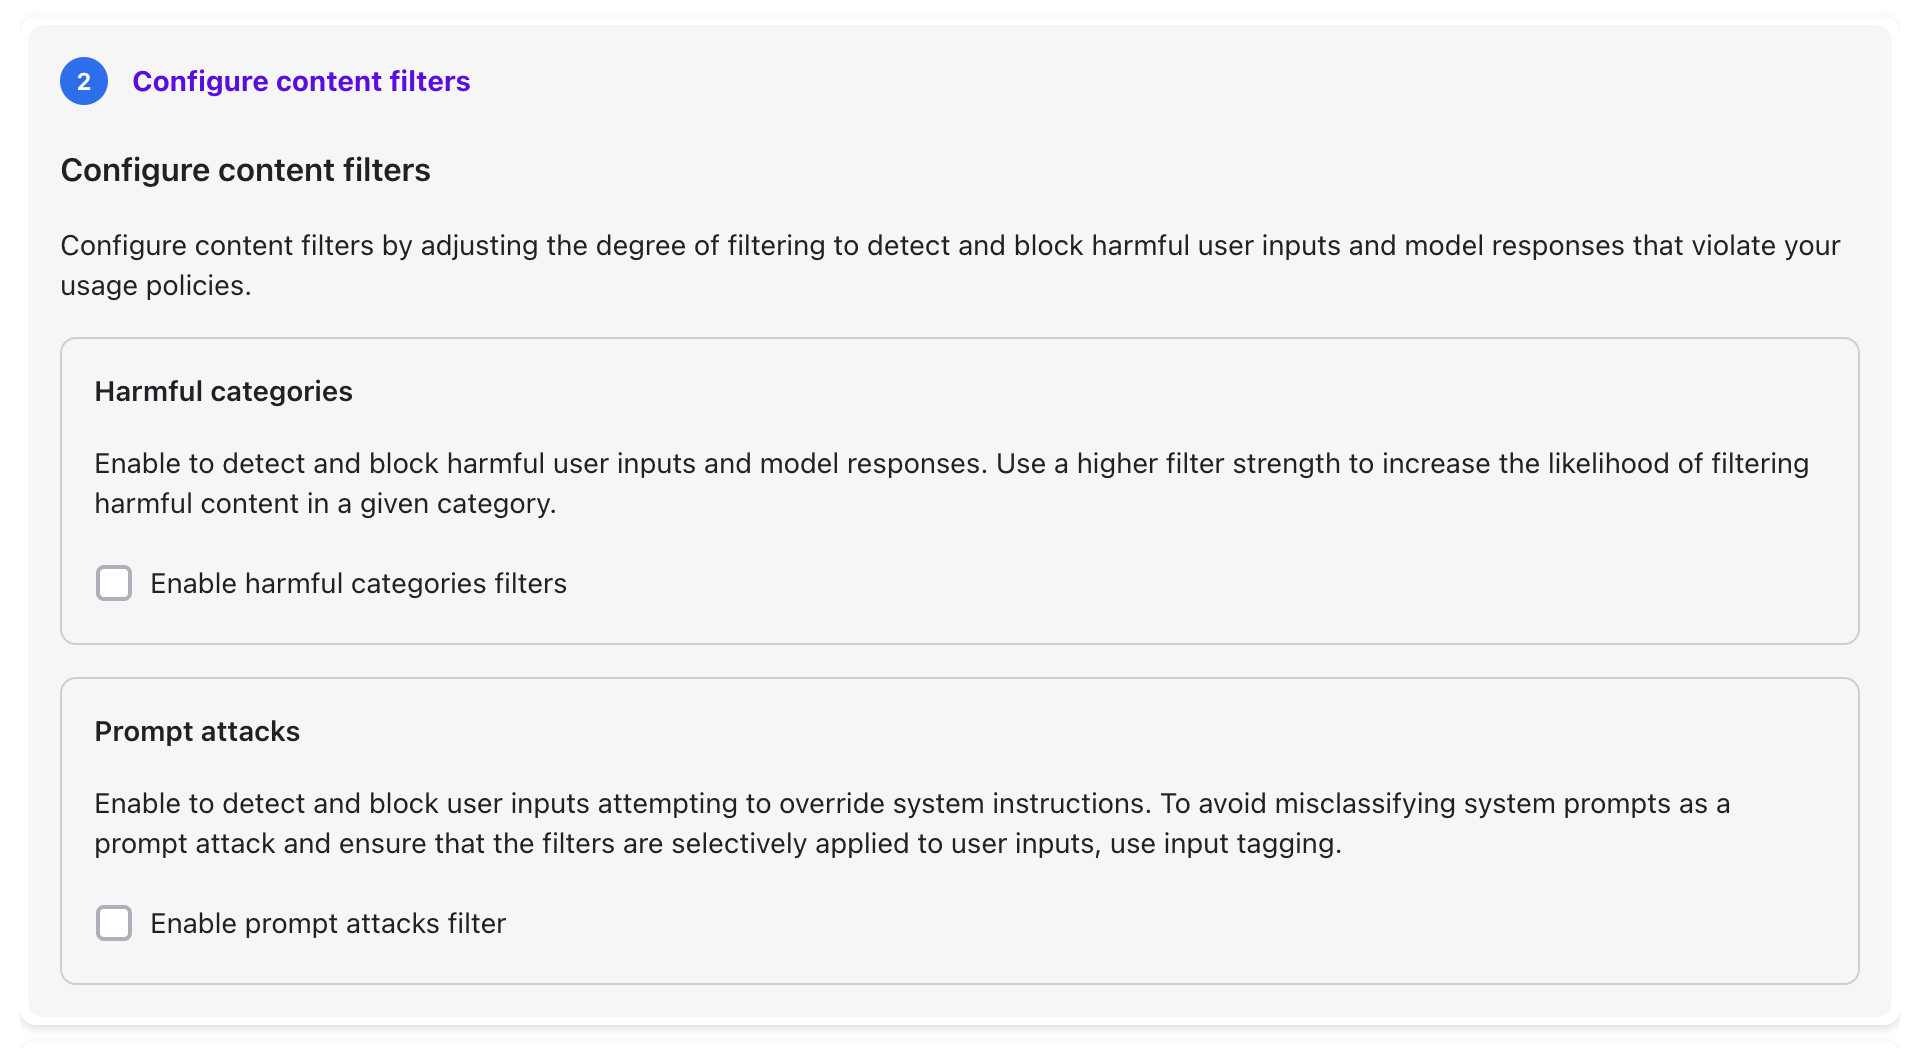Click the blue step 2 circle badge
1924x1048 pixels.
click(x=84, y=81)
